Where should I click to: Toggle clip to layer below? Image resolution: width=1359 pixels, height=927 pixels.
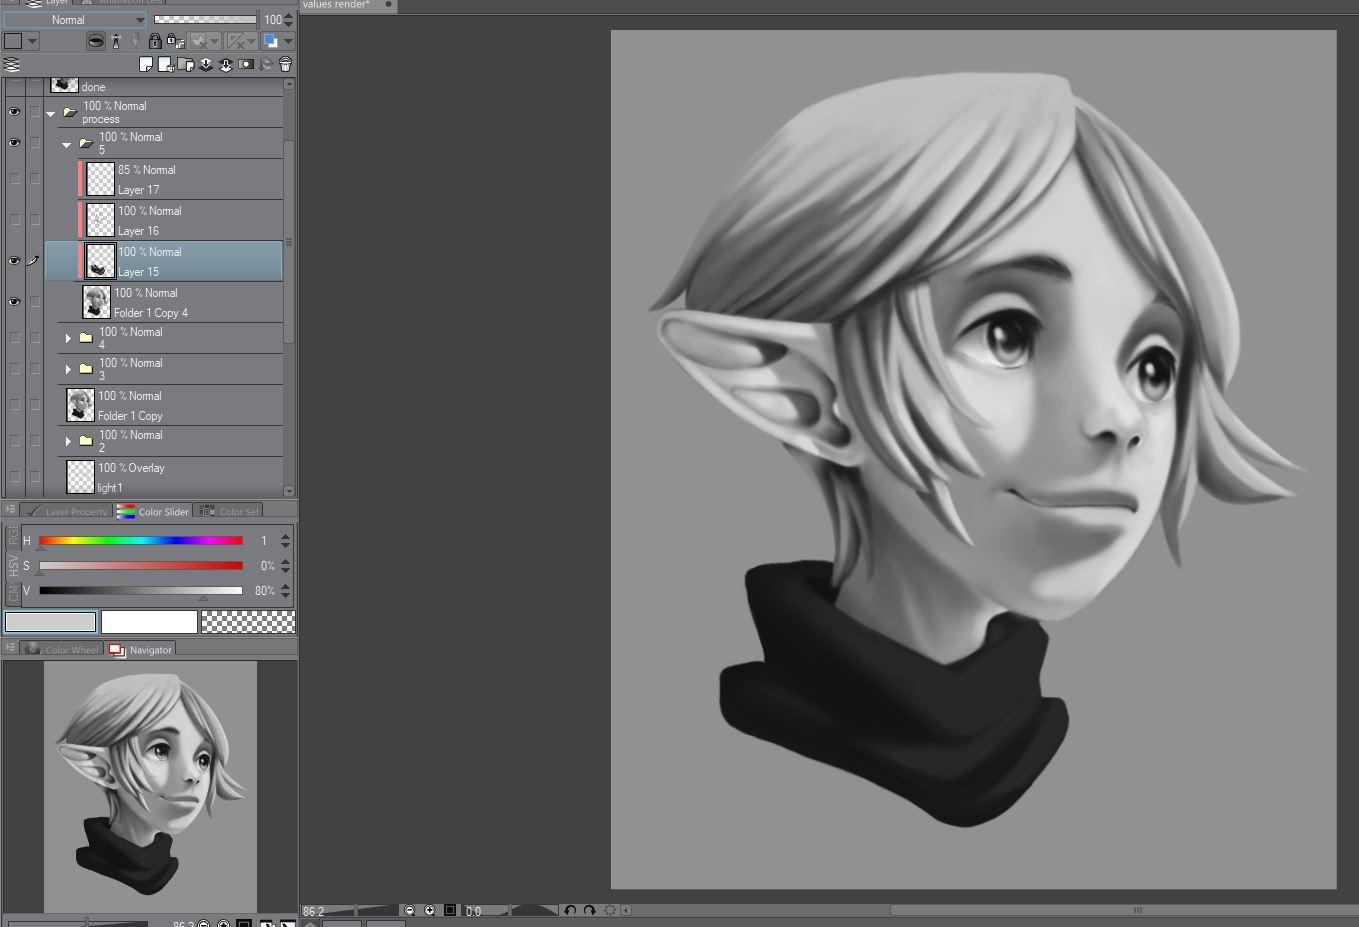tap(95, 41)
